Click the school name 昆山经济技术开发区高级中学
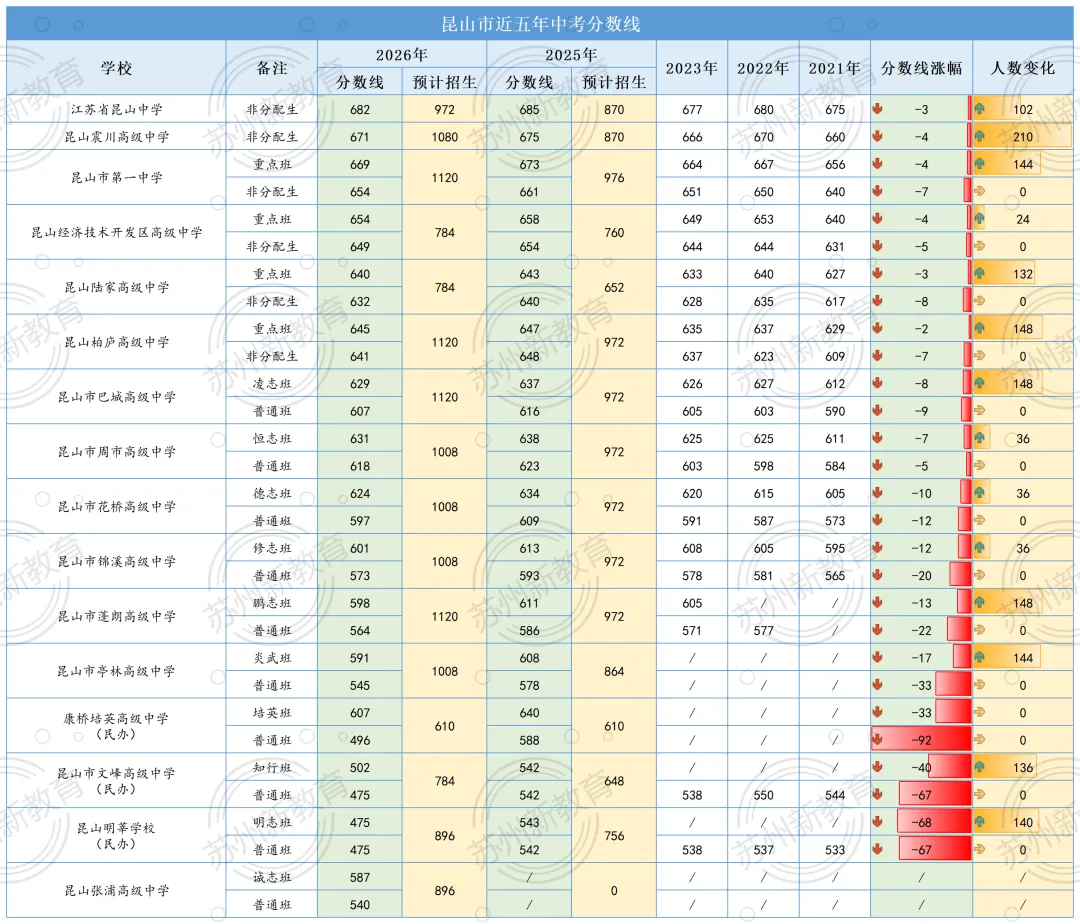This screenshot has height=924, width=1080. 116,233
